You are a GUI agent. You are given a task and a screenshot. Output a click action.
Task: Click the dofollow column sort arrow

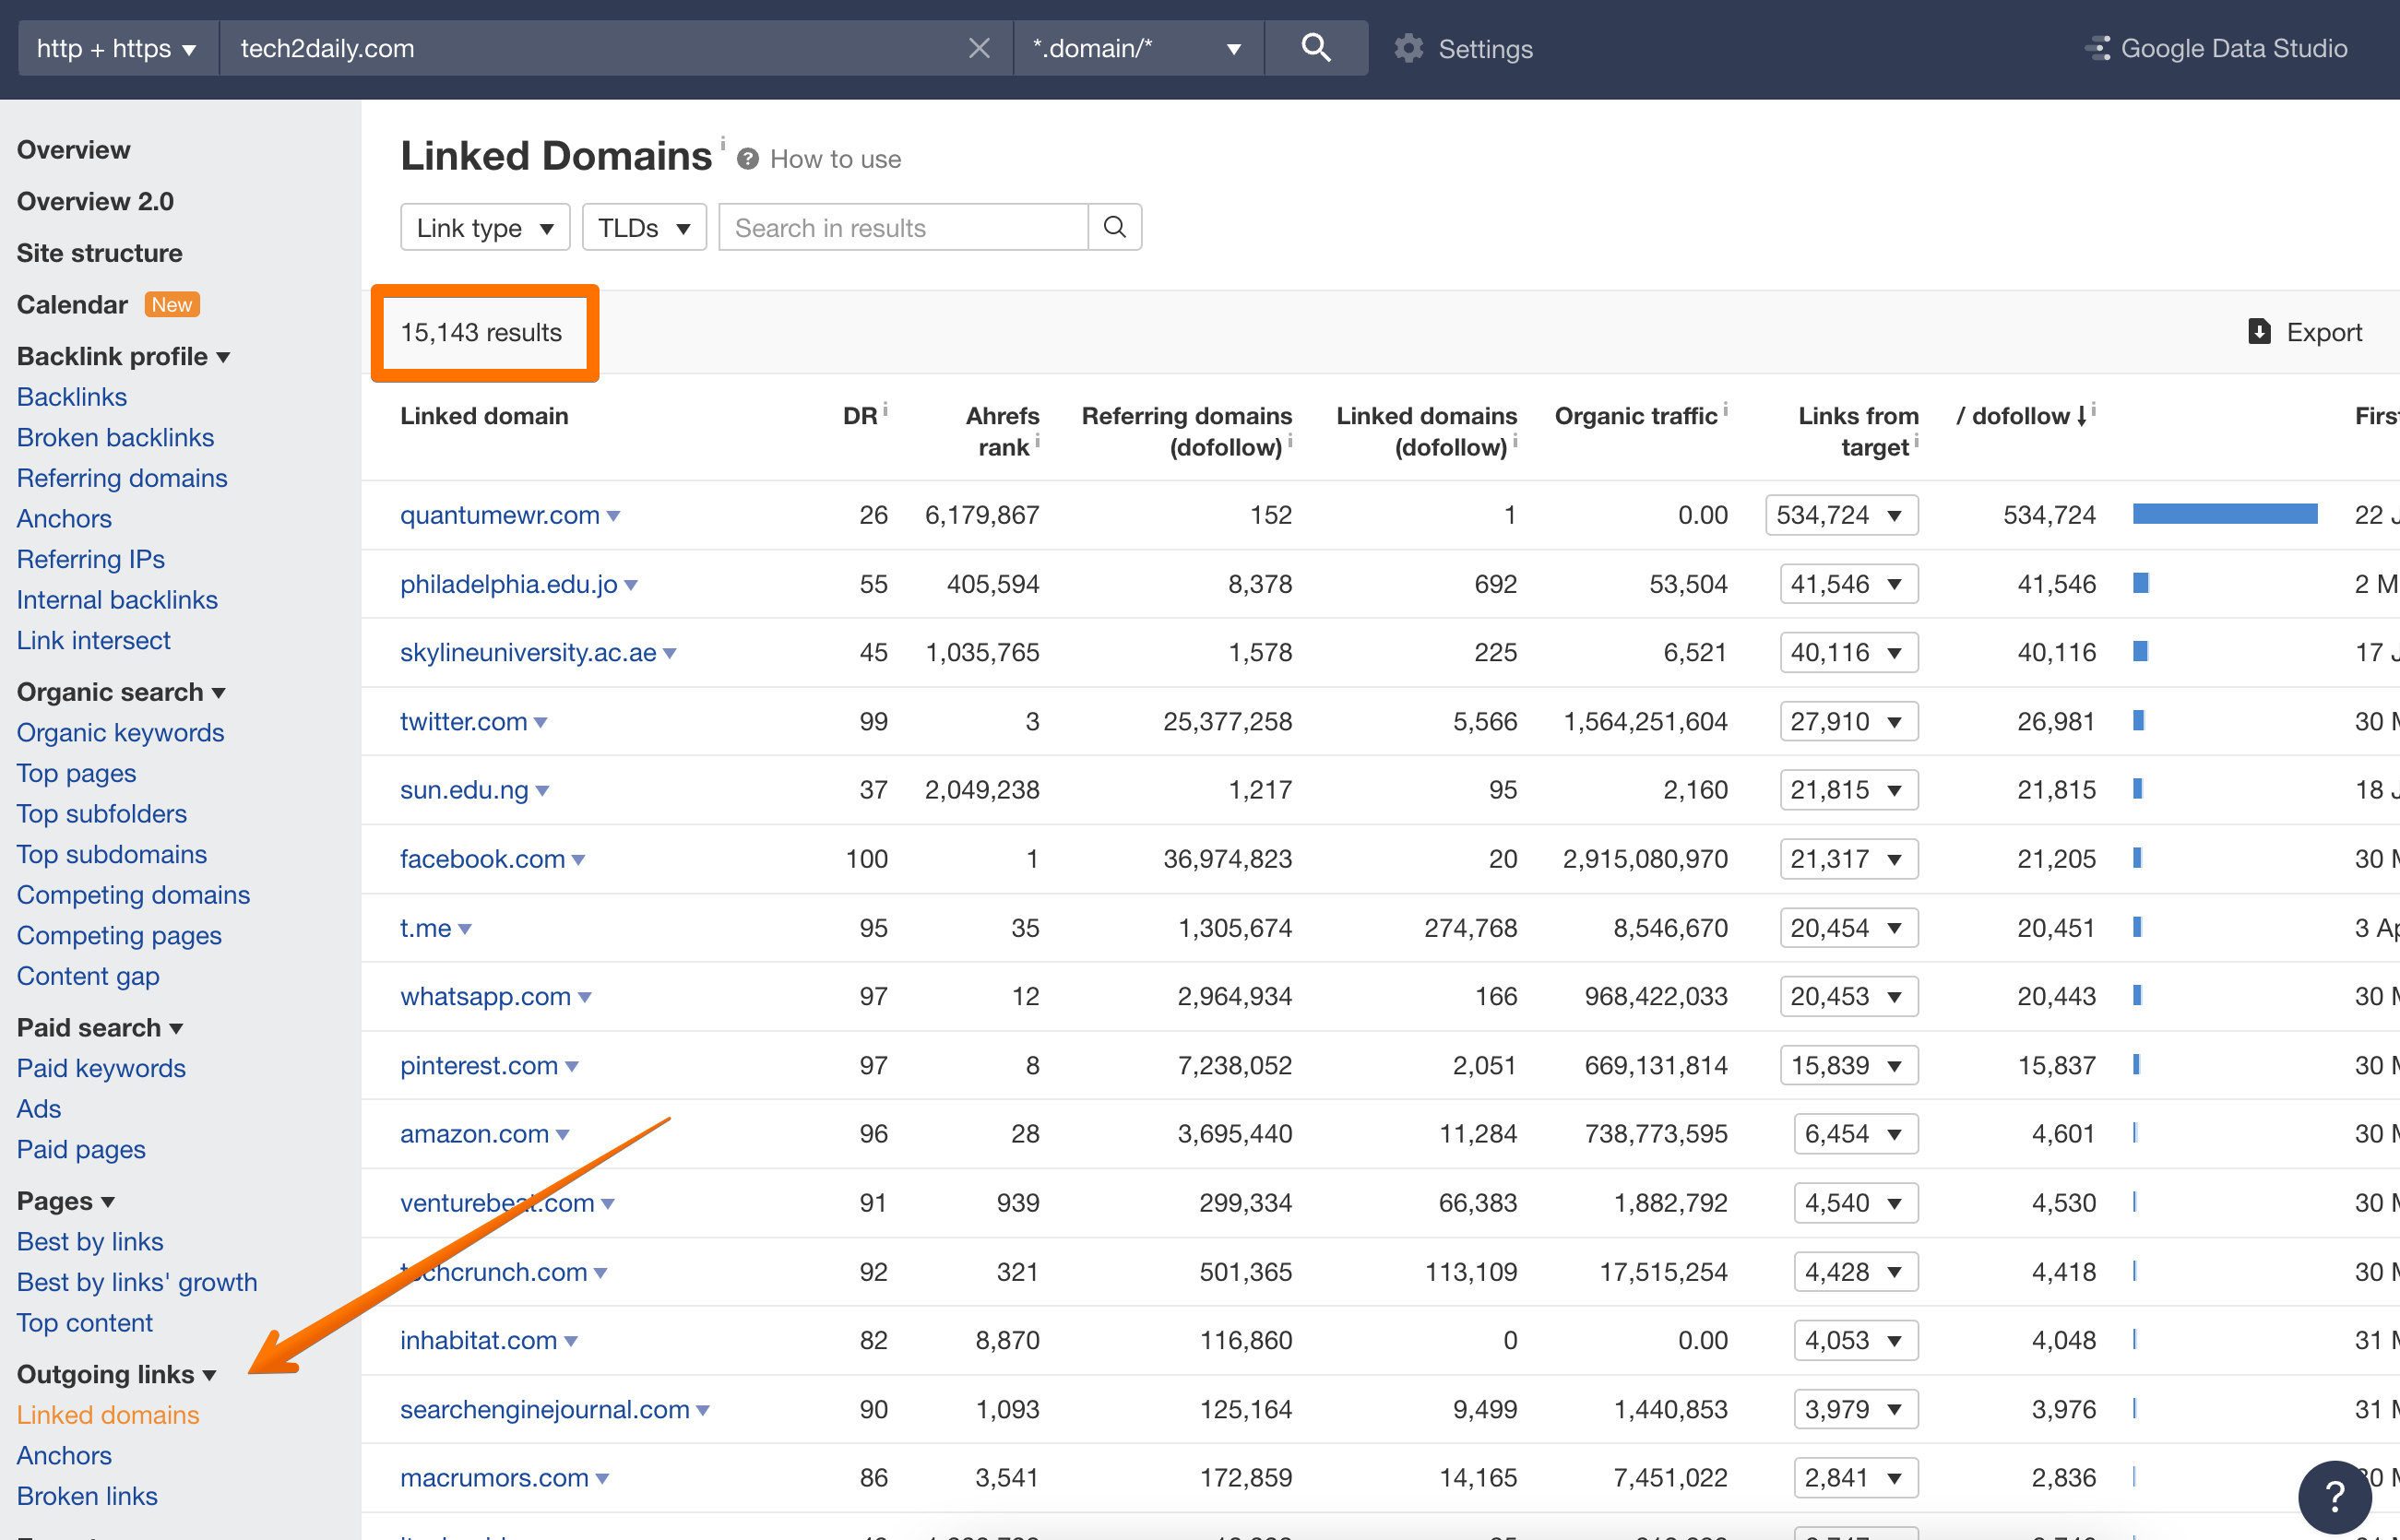coord(2082,415)
